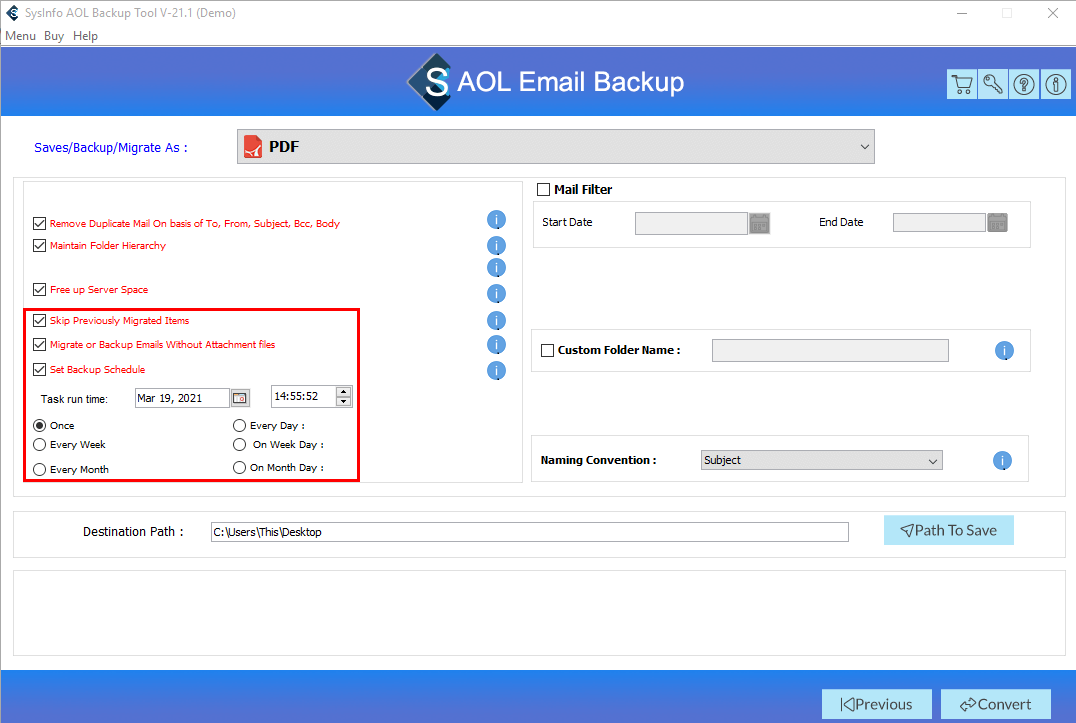This screenshot has width=1076, height=723.
Task: Click the app icon in title bar
Action: point(12,12)
